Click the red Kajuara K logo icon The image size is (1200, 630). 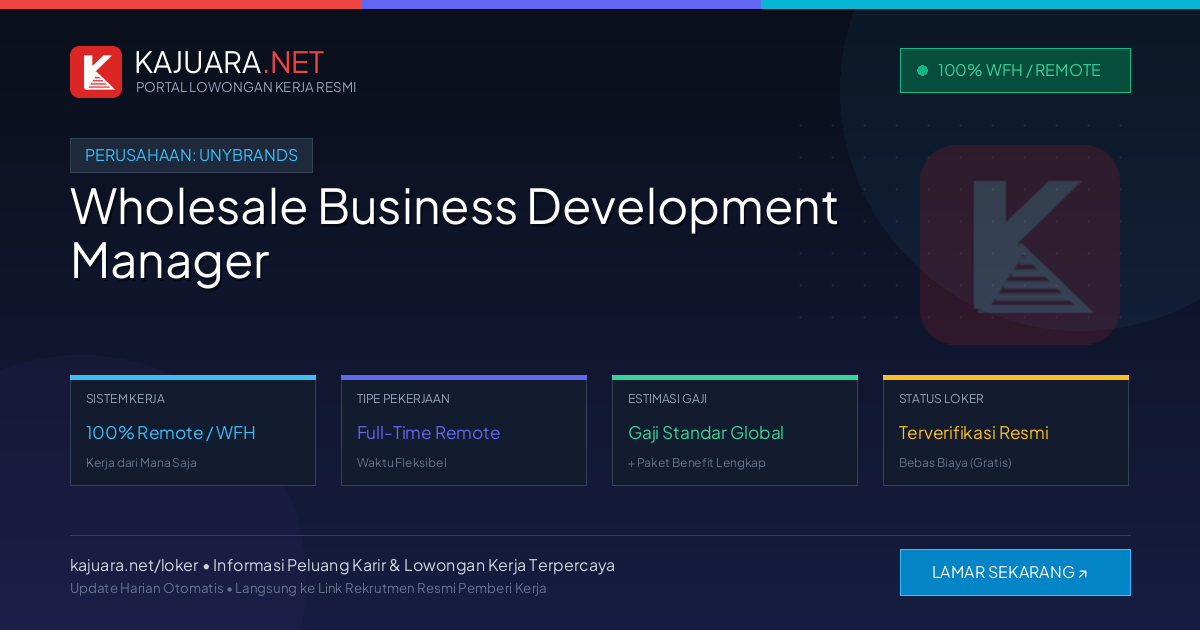(x=96, y=72)
